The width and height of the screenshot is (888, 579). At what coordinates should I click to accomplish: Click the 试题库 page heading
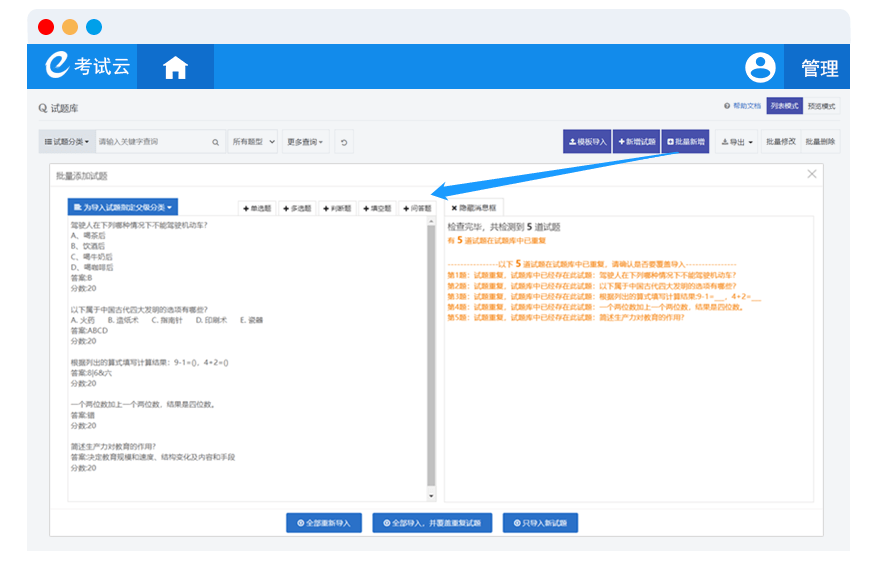[x=59, y=108]
